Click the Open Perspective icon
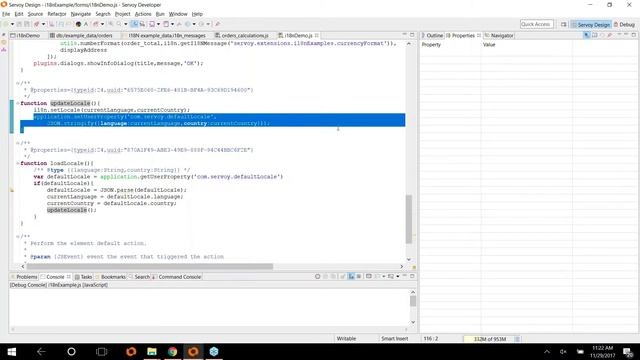Viewport: 640px width, 360px height. point(564,24)
